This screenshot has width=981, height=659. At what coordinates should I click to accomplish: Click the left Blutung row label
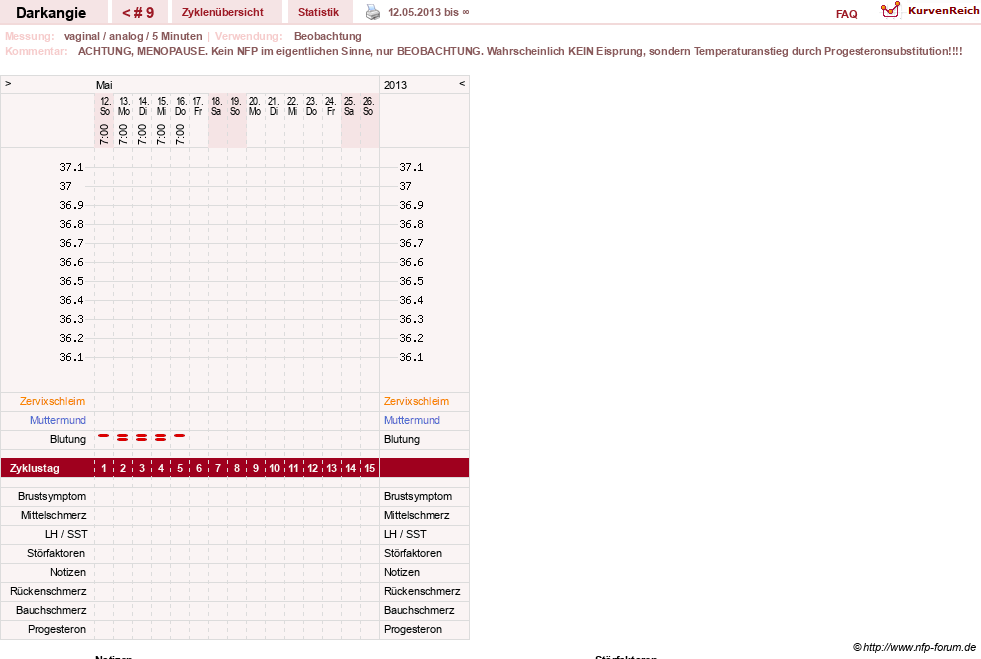tap(68, 439)
